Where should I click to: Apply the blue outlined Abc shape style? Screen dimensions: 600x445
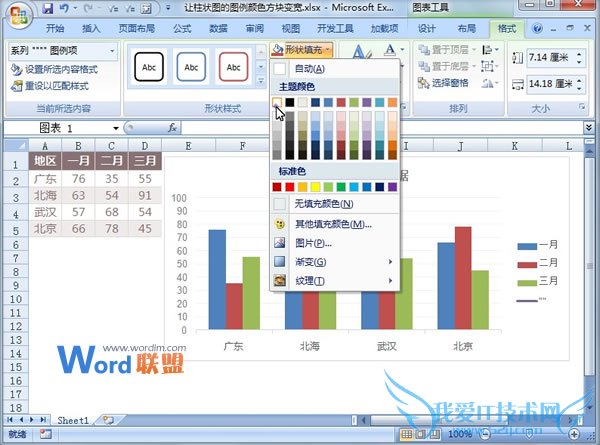tap(191, 67)
